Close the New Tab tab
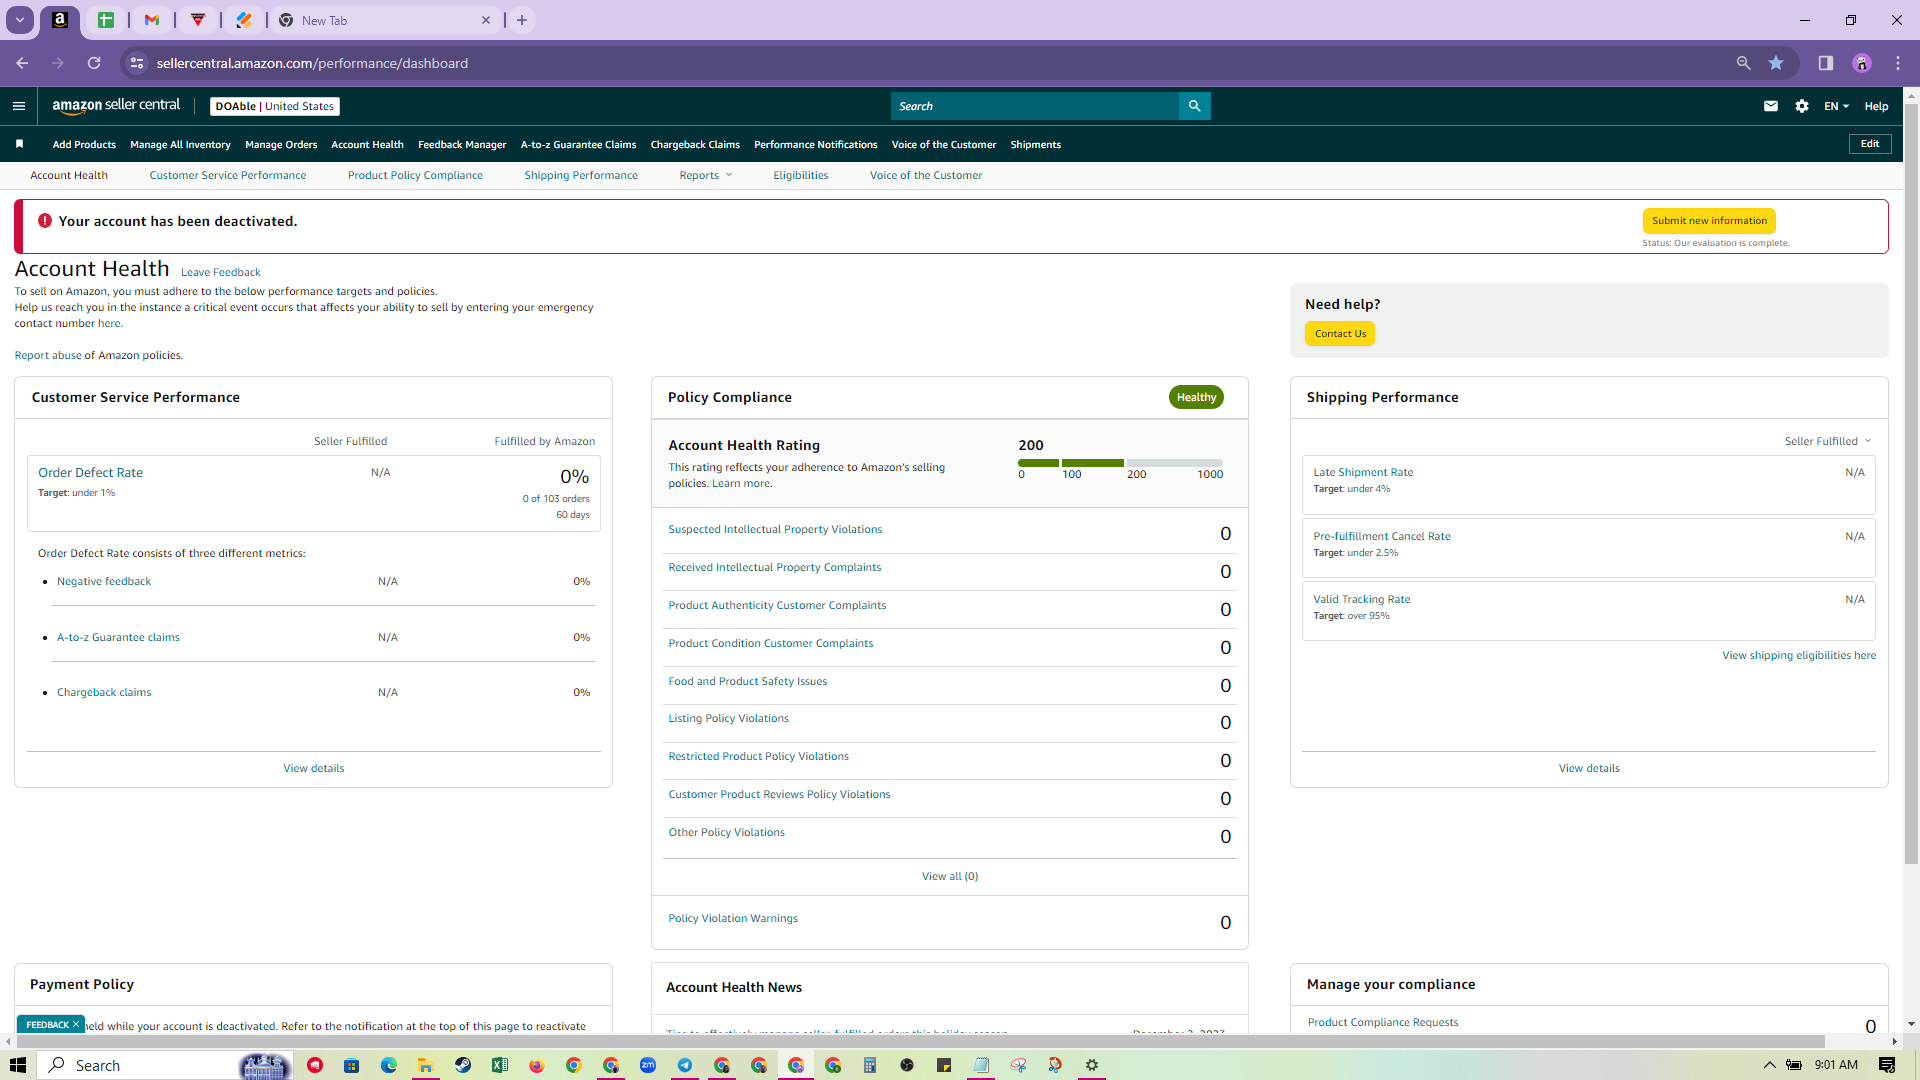The width and height of the screenshot is (1920, 1080). (x=486, y=20)
